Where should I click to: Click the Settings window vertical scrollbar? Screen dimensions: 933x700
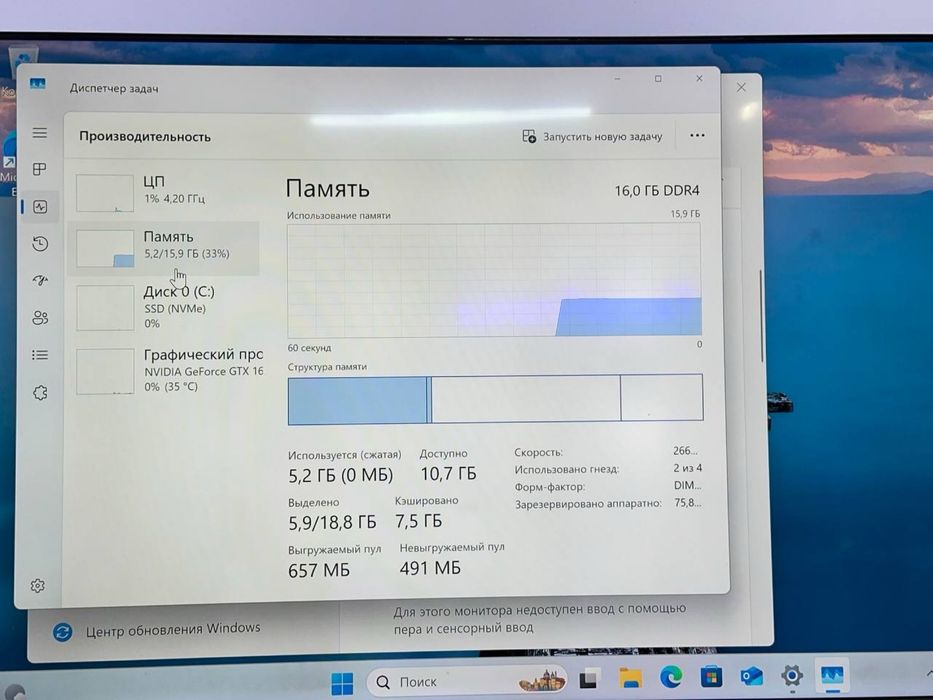coord(761,315)
